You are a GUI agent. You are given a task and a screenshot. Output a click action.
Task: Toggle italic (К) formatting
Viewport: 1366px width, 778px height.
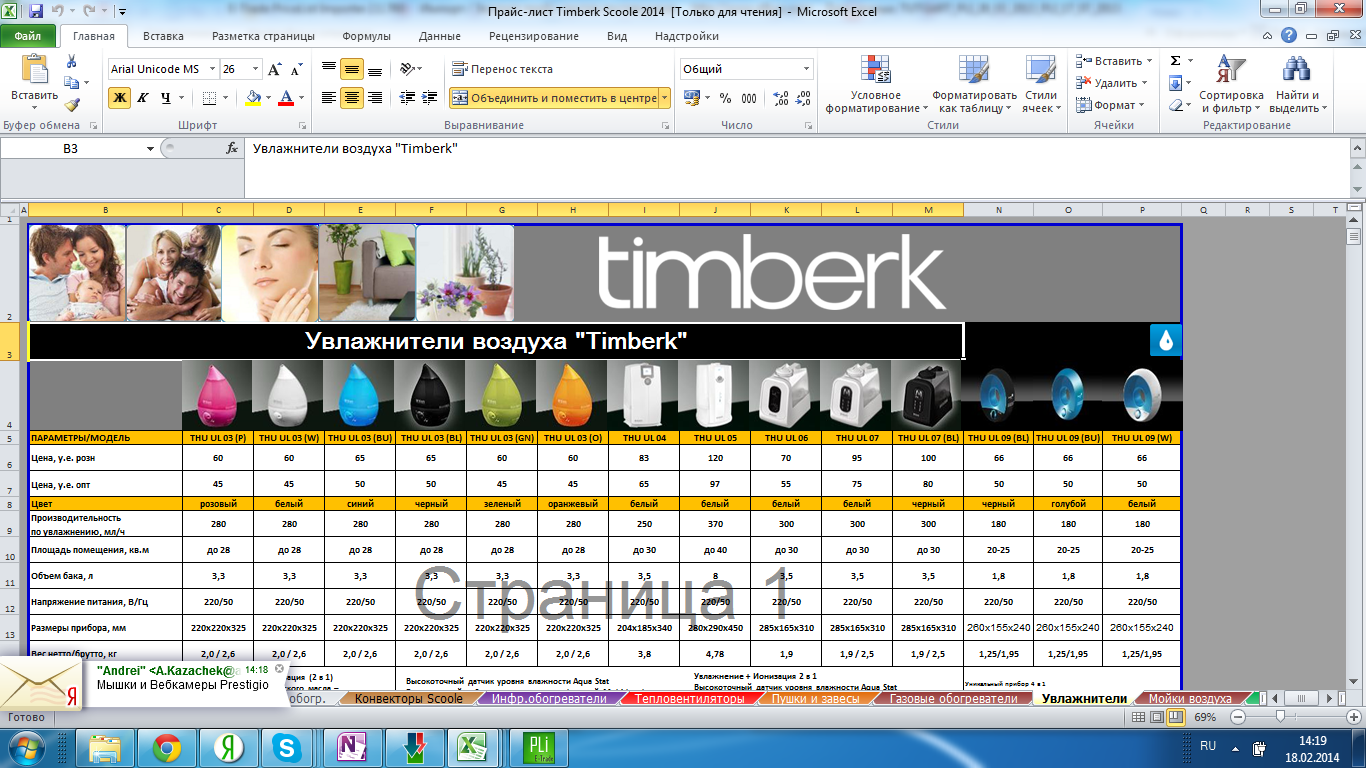click(143, 98)
